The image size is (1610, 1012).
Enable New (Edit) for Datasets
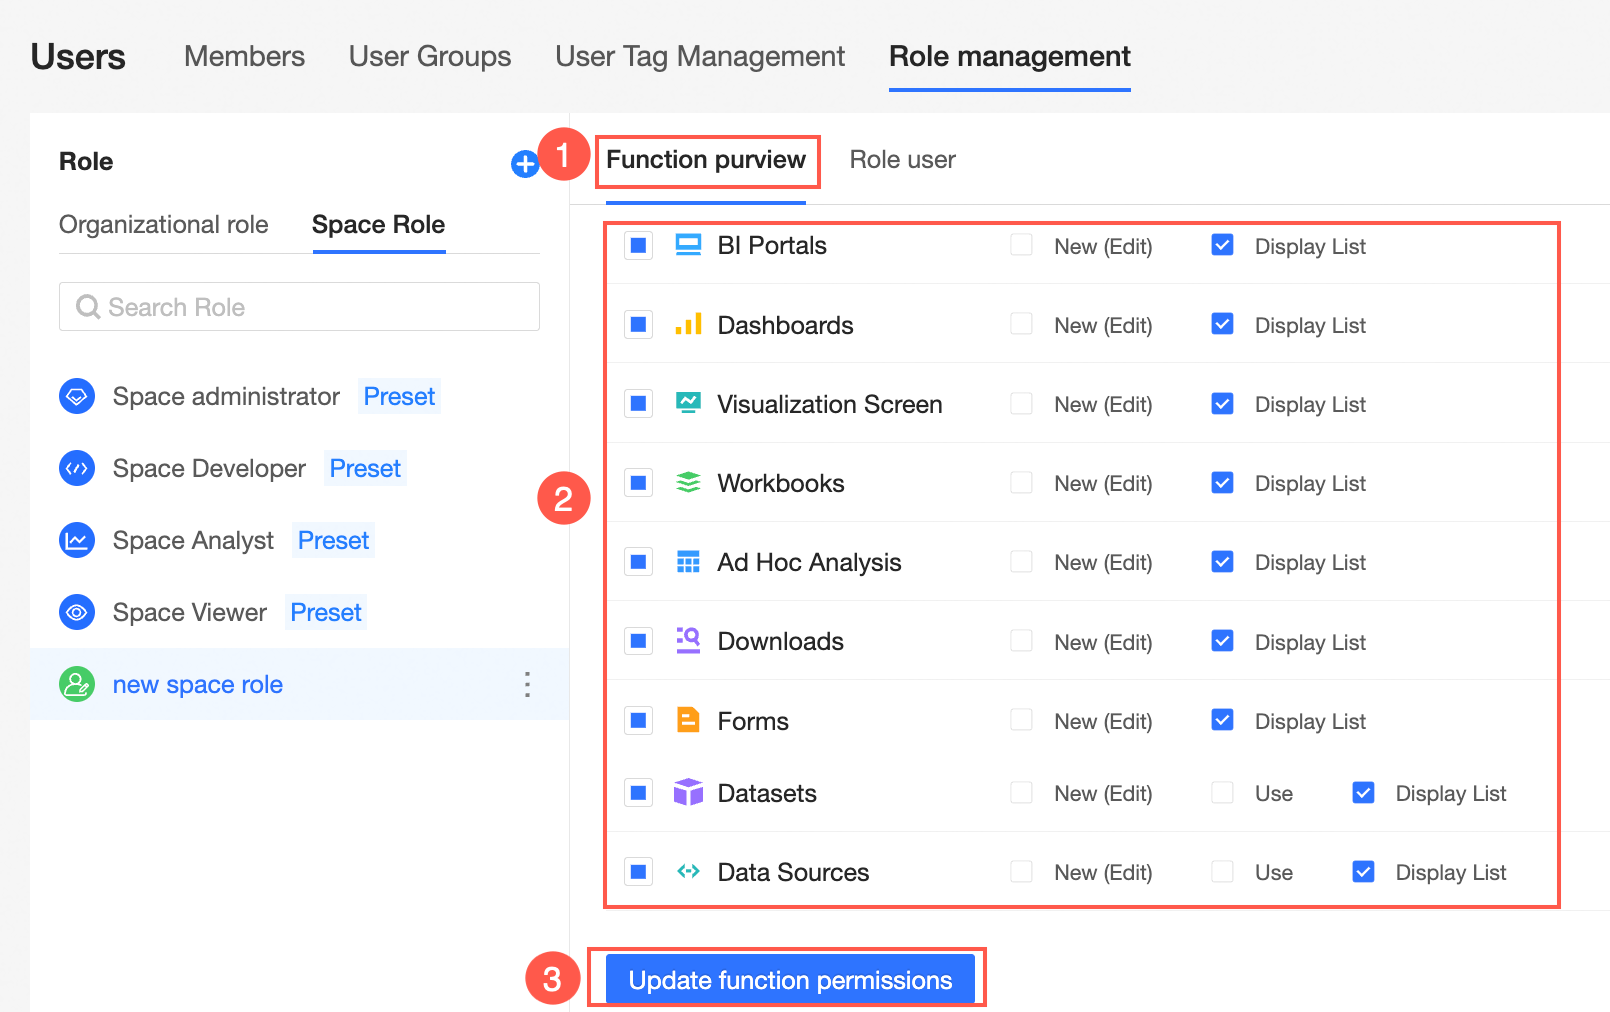(x=1021, y=793)
